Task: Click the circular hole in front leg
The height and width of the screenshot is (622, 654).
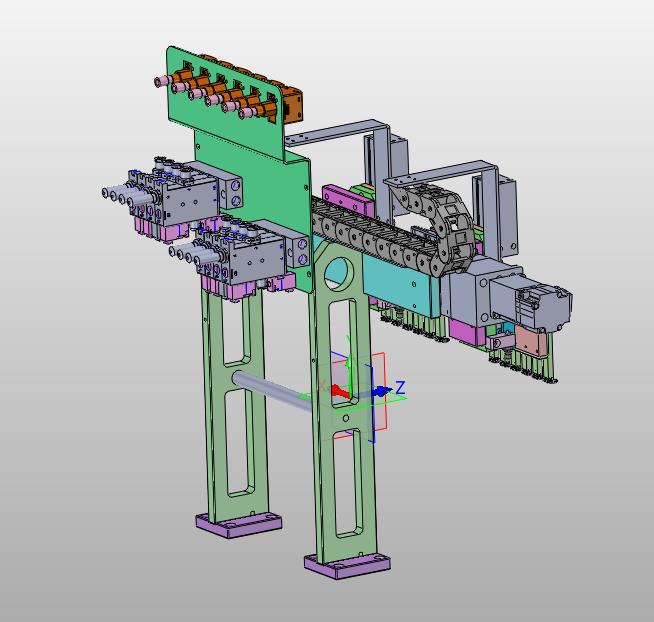Action: [x=339, y=274]
